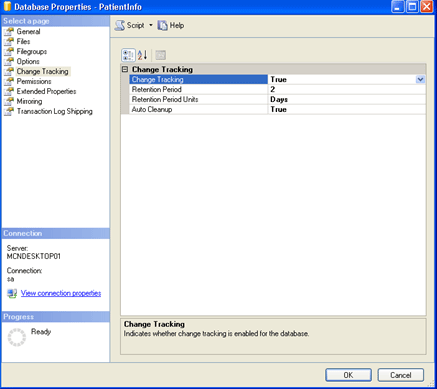Click the General page icon
Viewport: 437px width, 389px height.
pyautogui.click(x=9, y=32)
